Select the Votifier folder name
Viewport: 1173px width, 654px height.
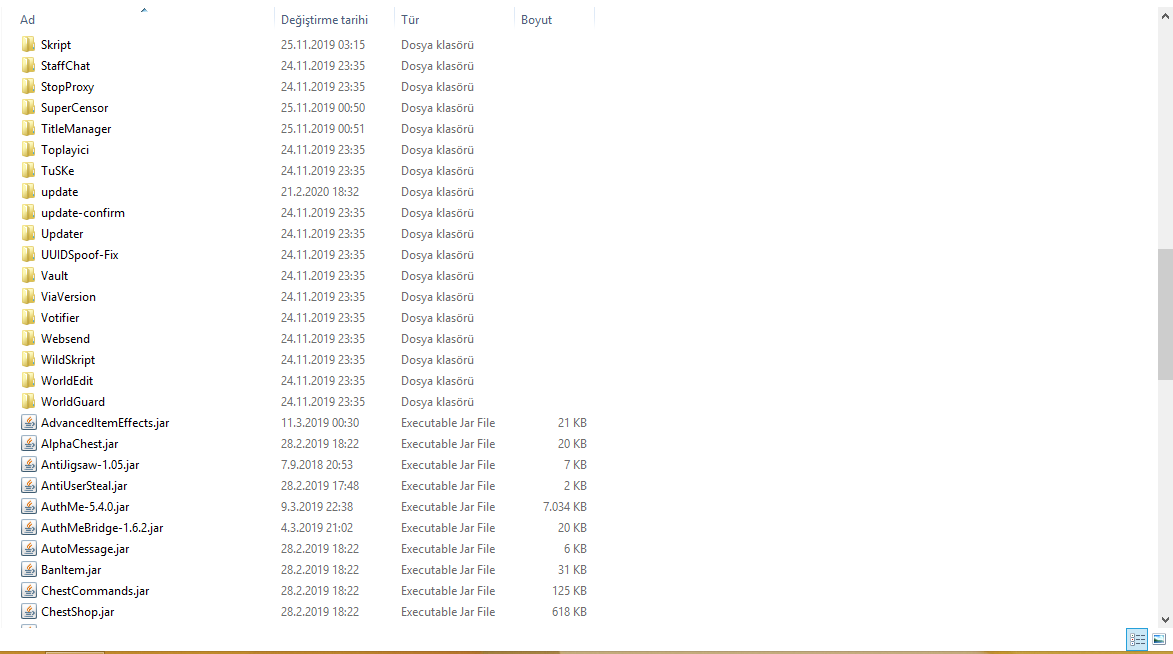60,317
